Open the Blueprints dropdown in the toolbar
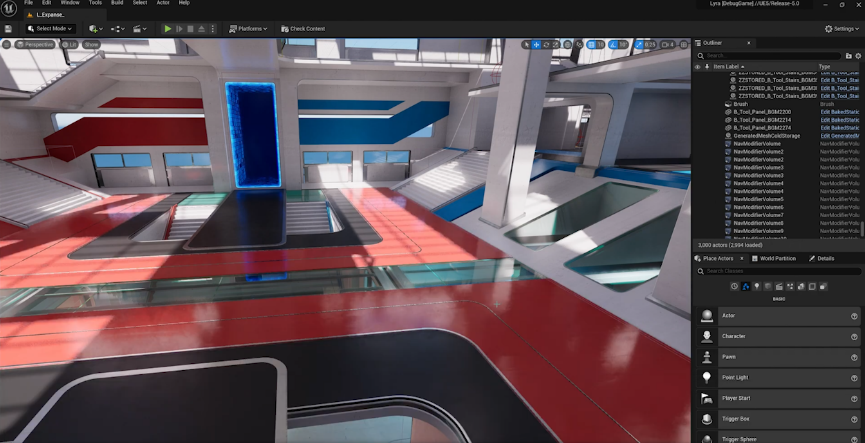The height and width of the screenshot is (443, 865). click(x=118, y=29)
